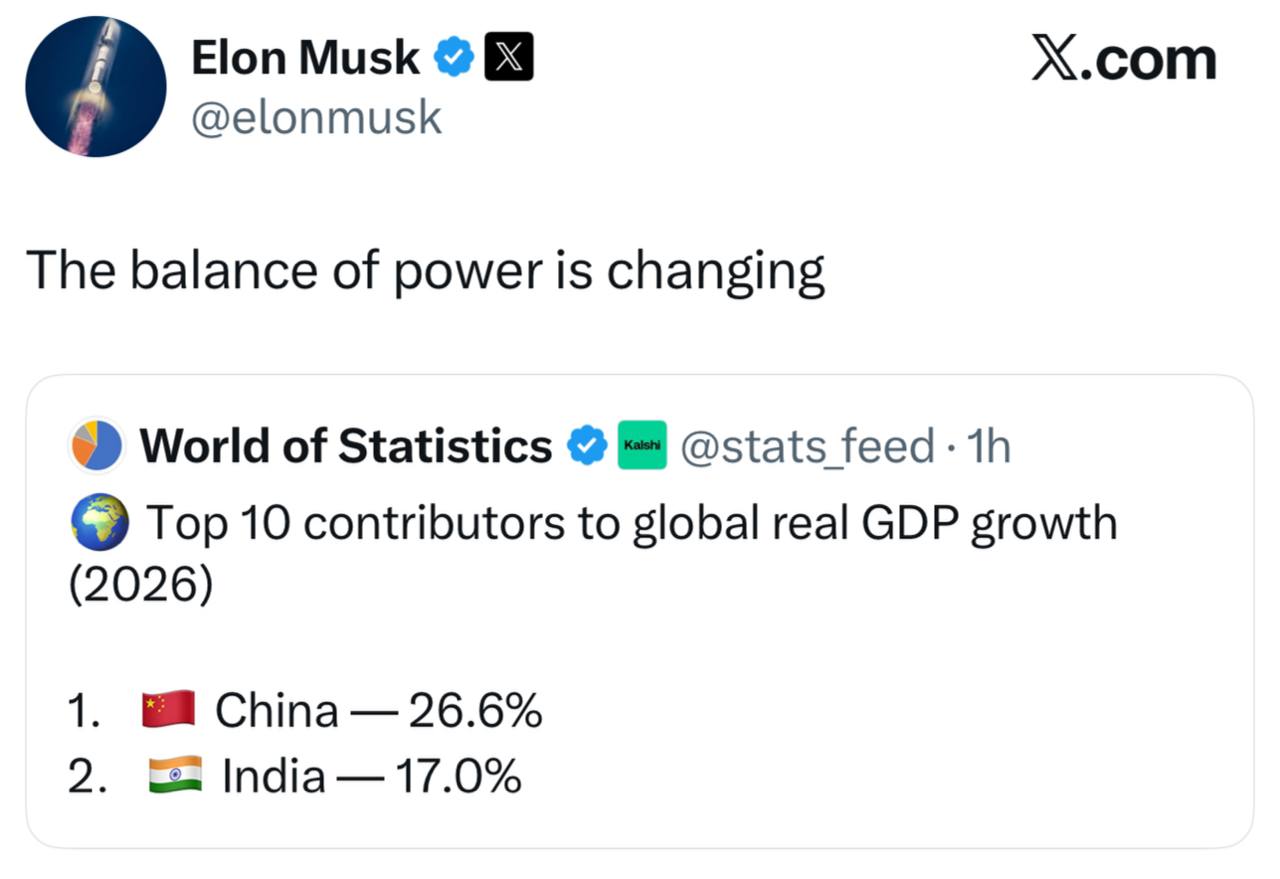Viewport: 1280px width, 879px height.
Task: Click the China flag emoji
Action: [x=168, y=711]
